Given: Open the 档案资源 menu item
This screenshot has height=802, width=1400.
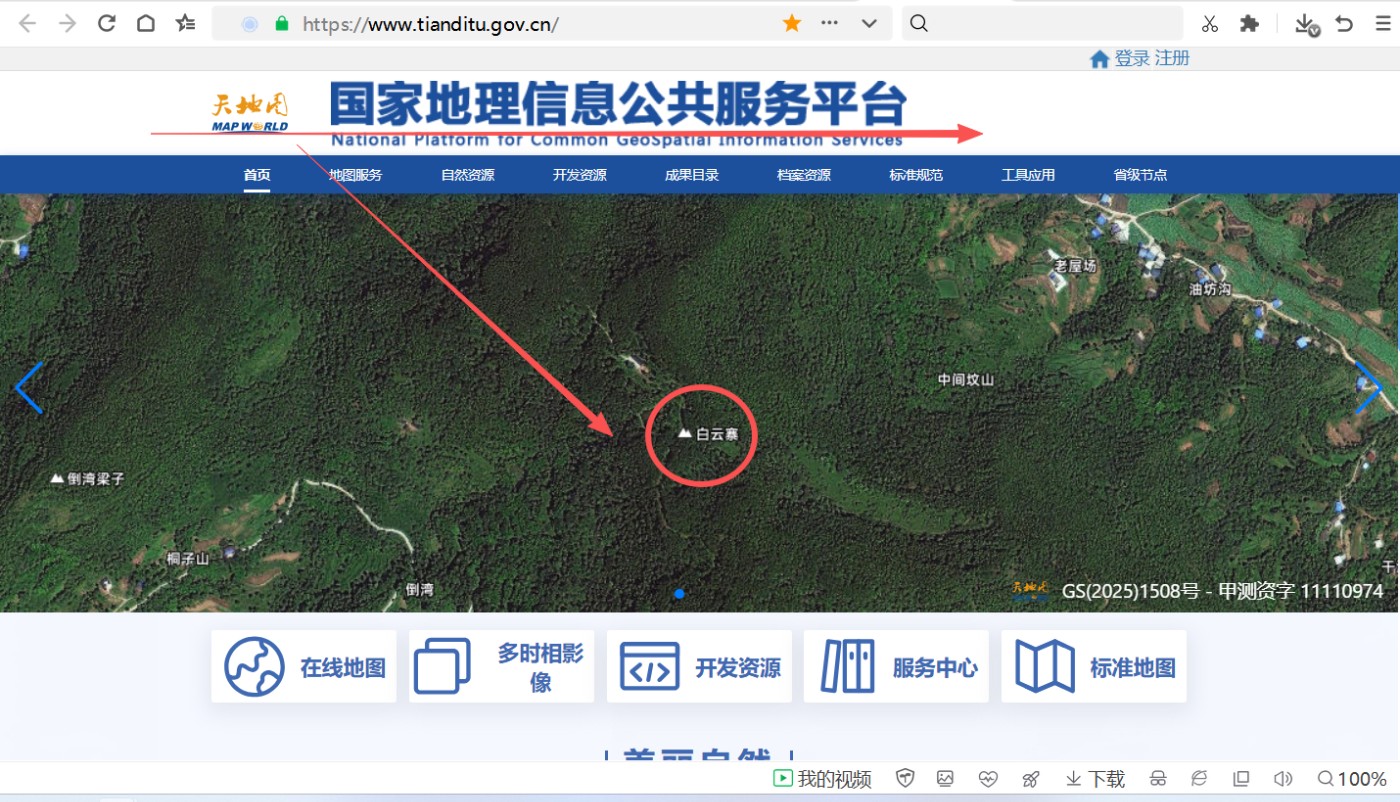Looking at the screenshot, I should tap(804, 175).
